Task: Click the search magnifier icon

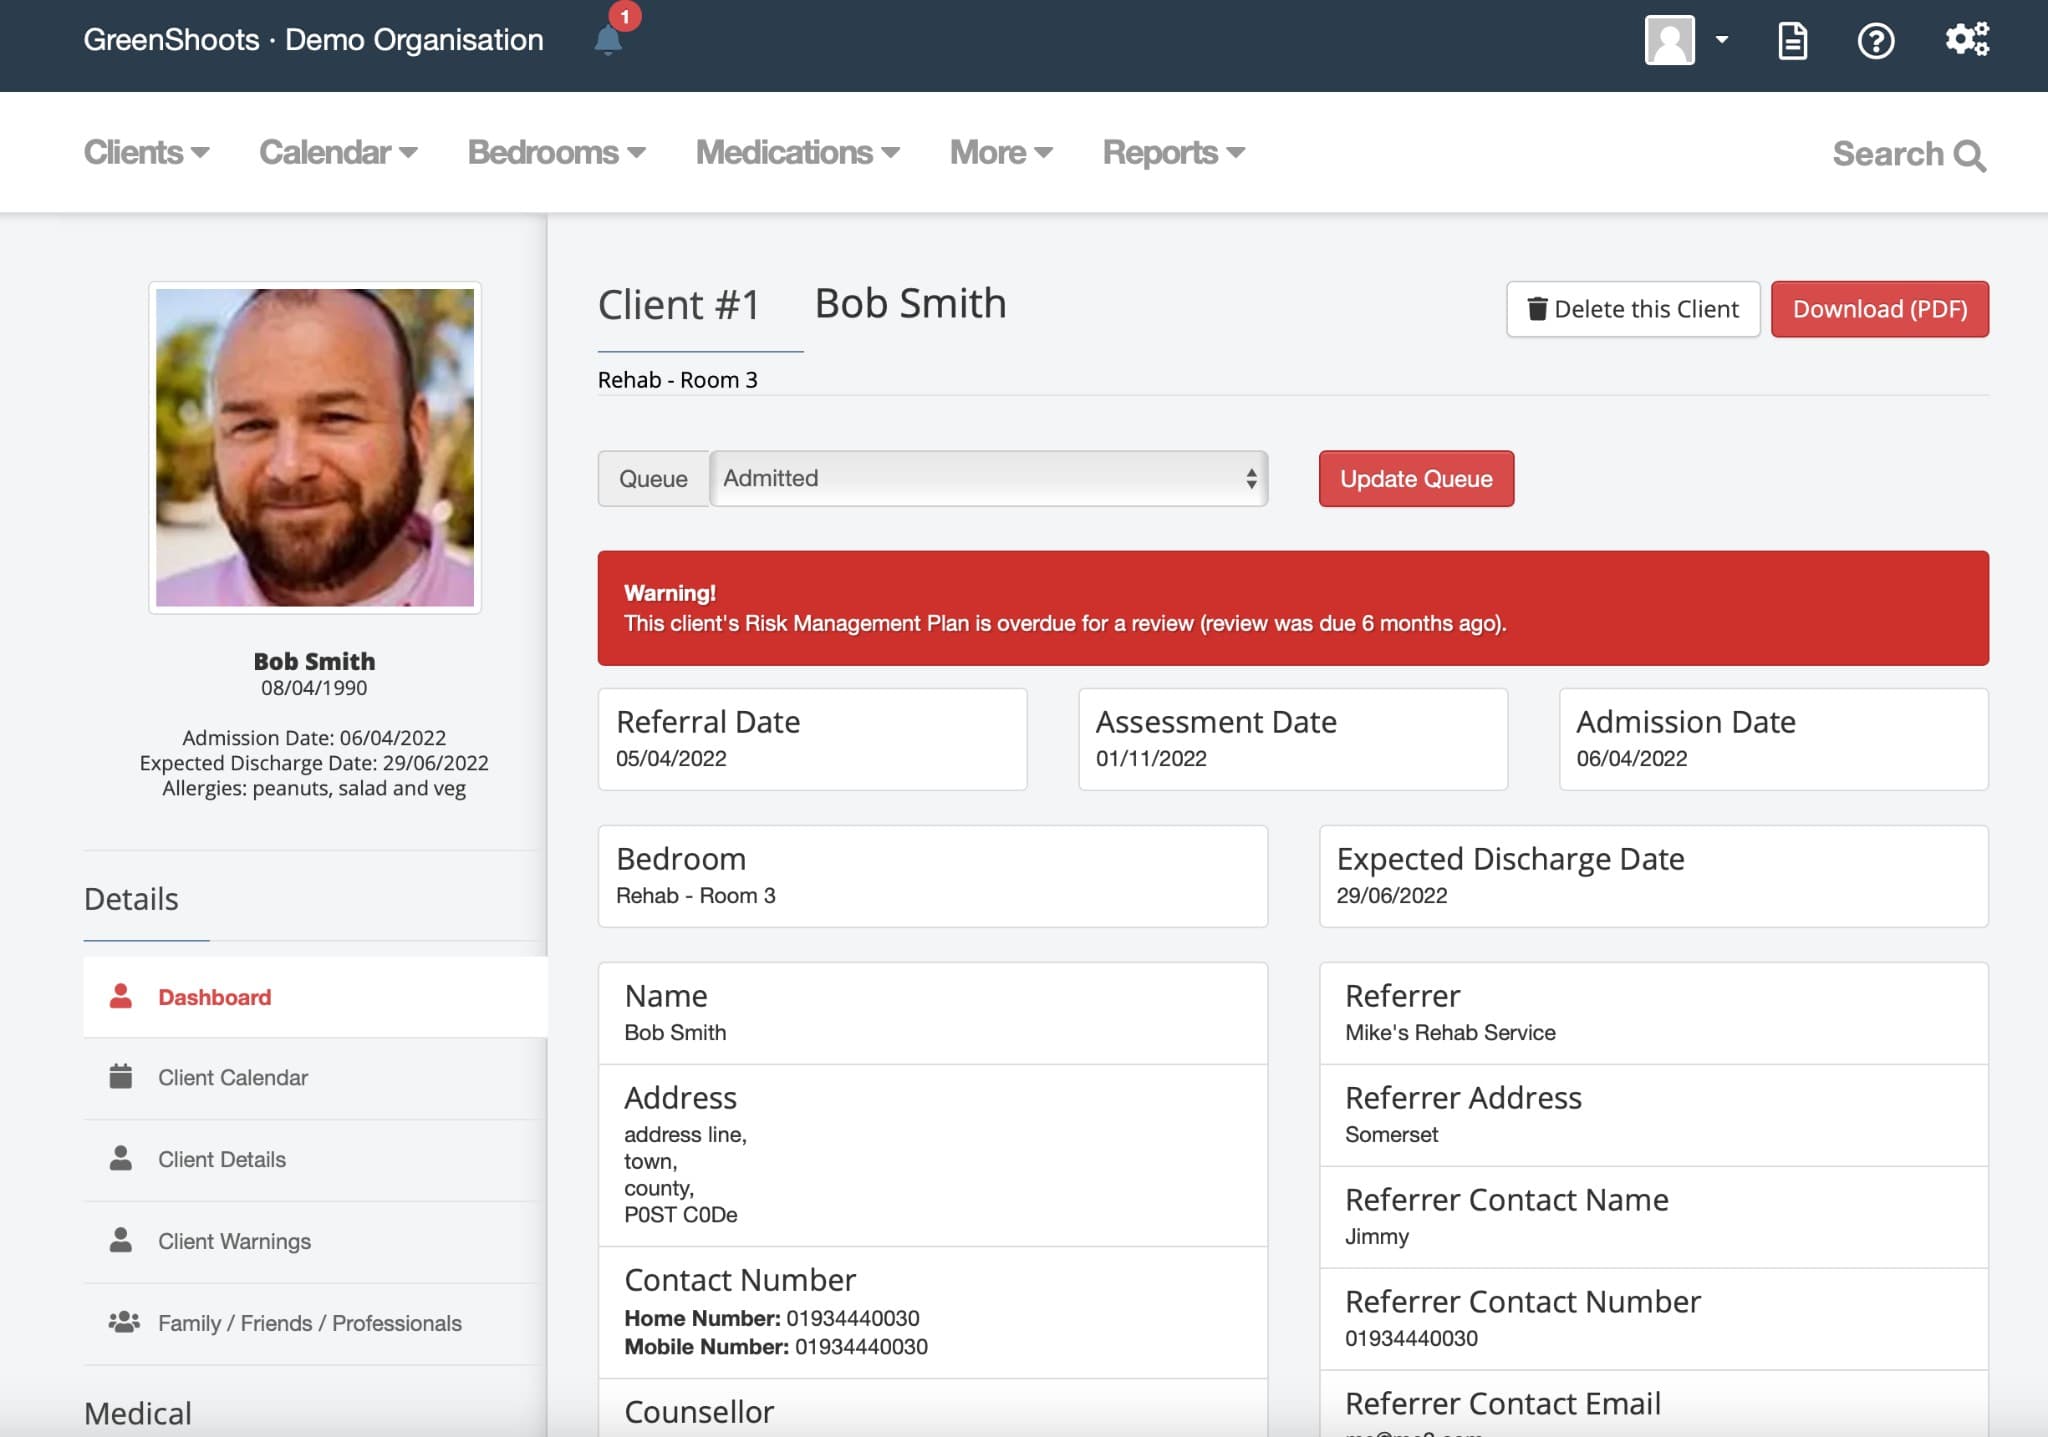Action: [x=1969, y=155]
